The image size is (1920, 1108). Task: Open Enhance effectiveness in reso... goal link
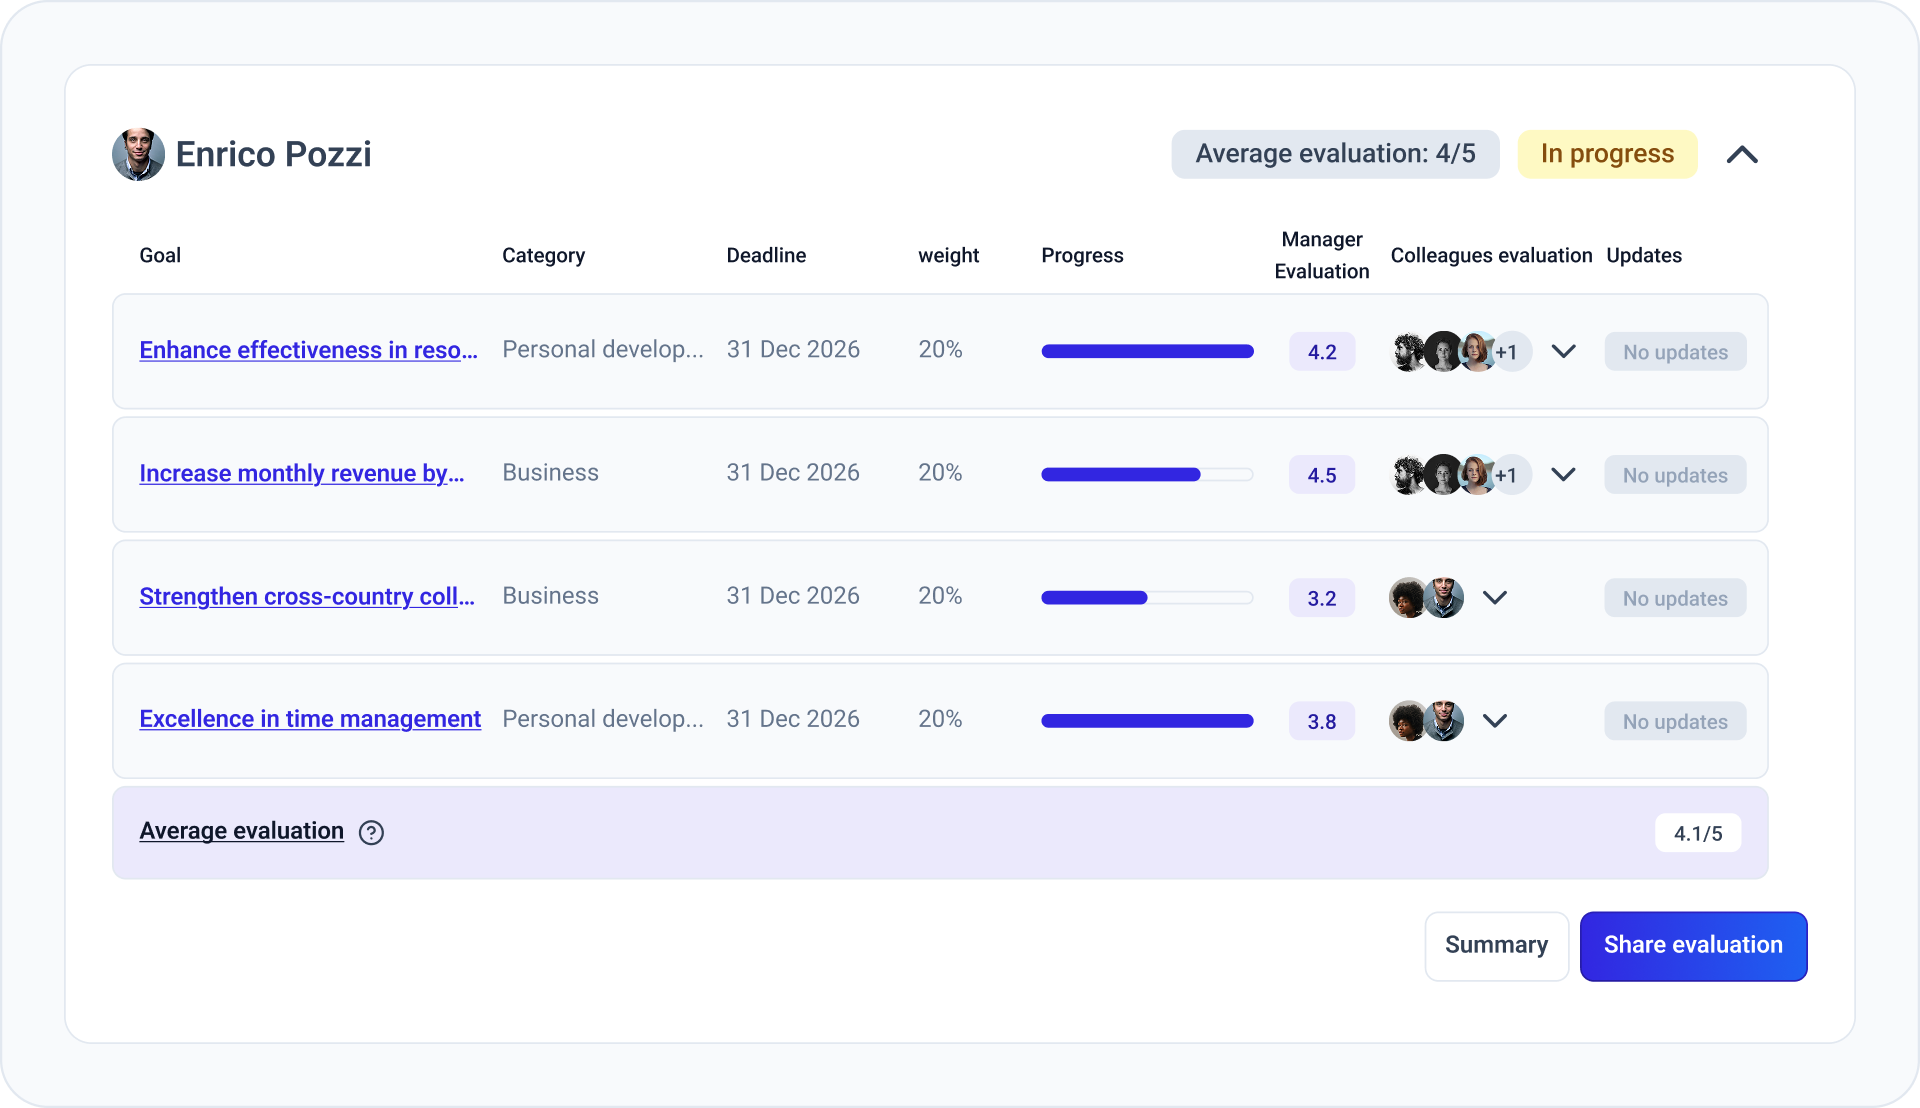[309, 350]
